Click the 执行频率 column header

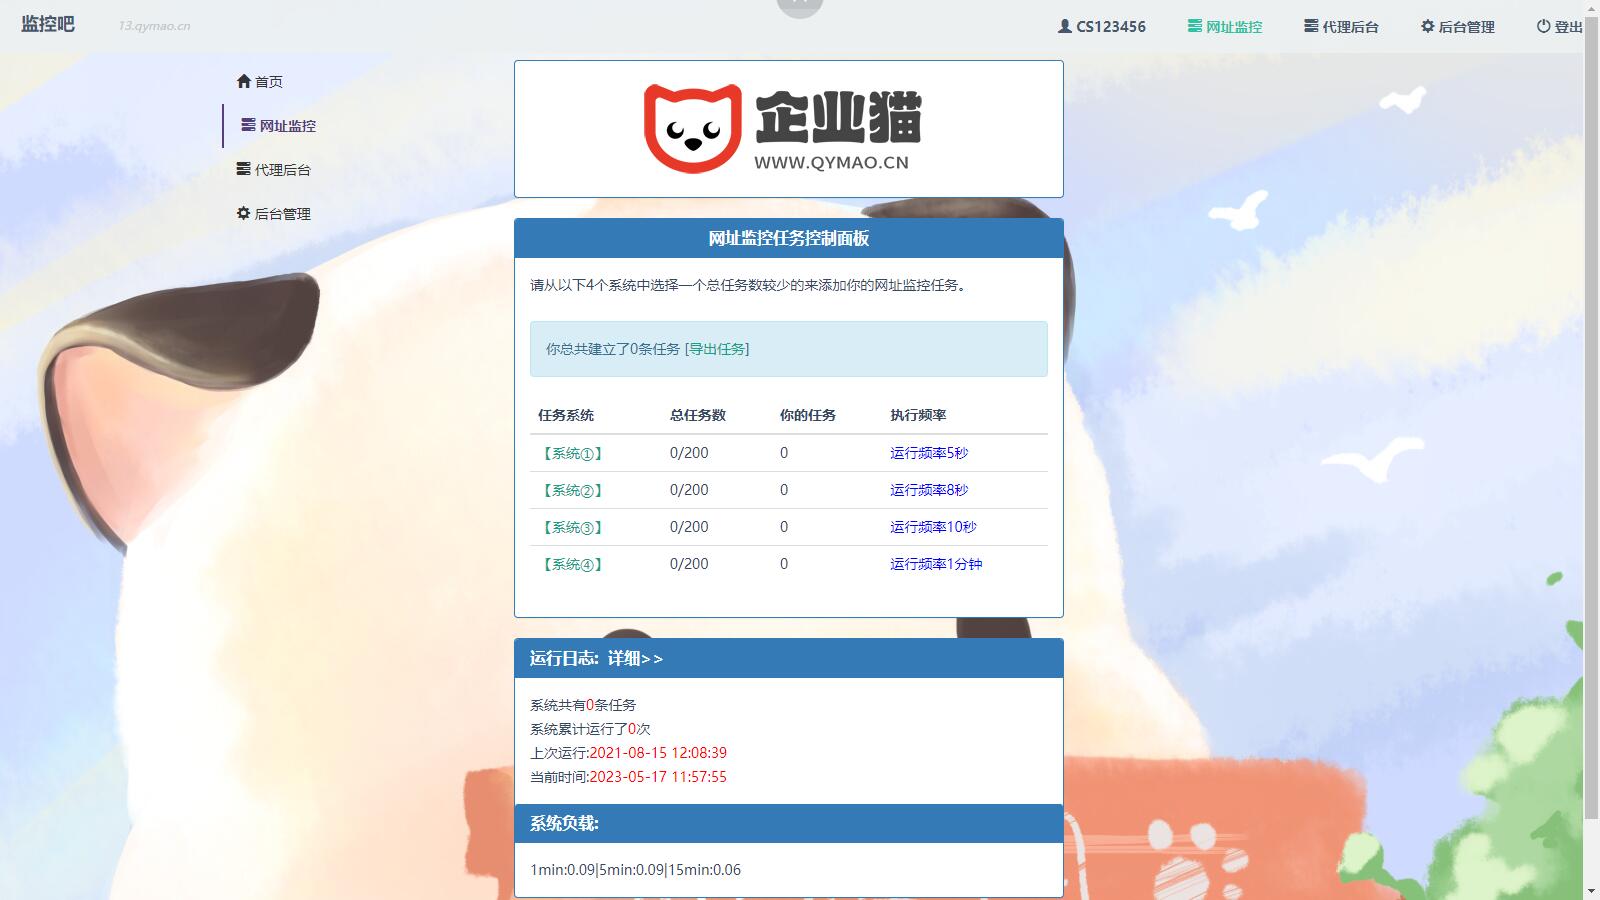[x=918, y=415]
